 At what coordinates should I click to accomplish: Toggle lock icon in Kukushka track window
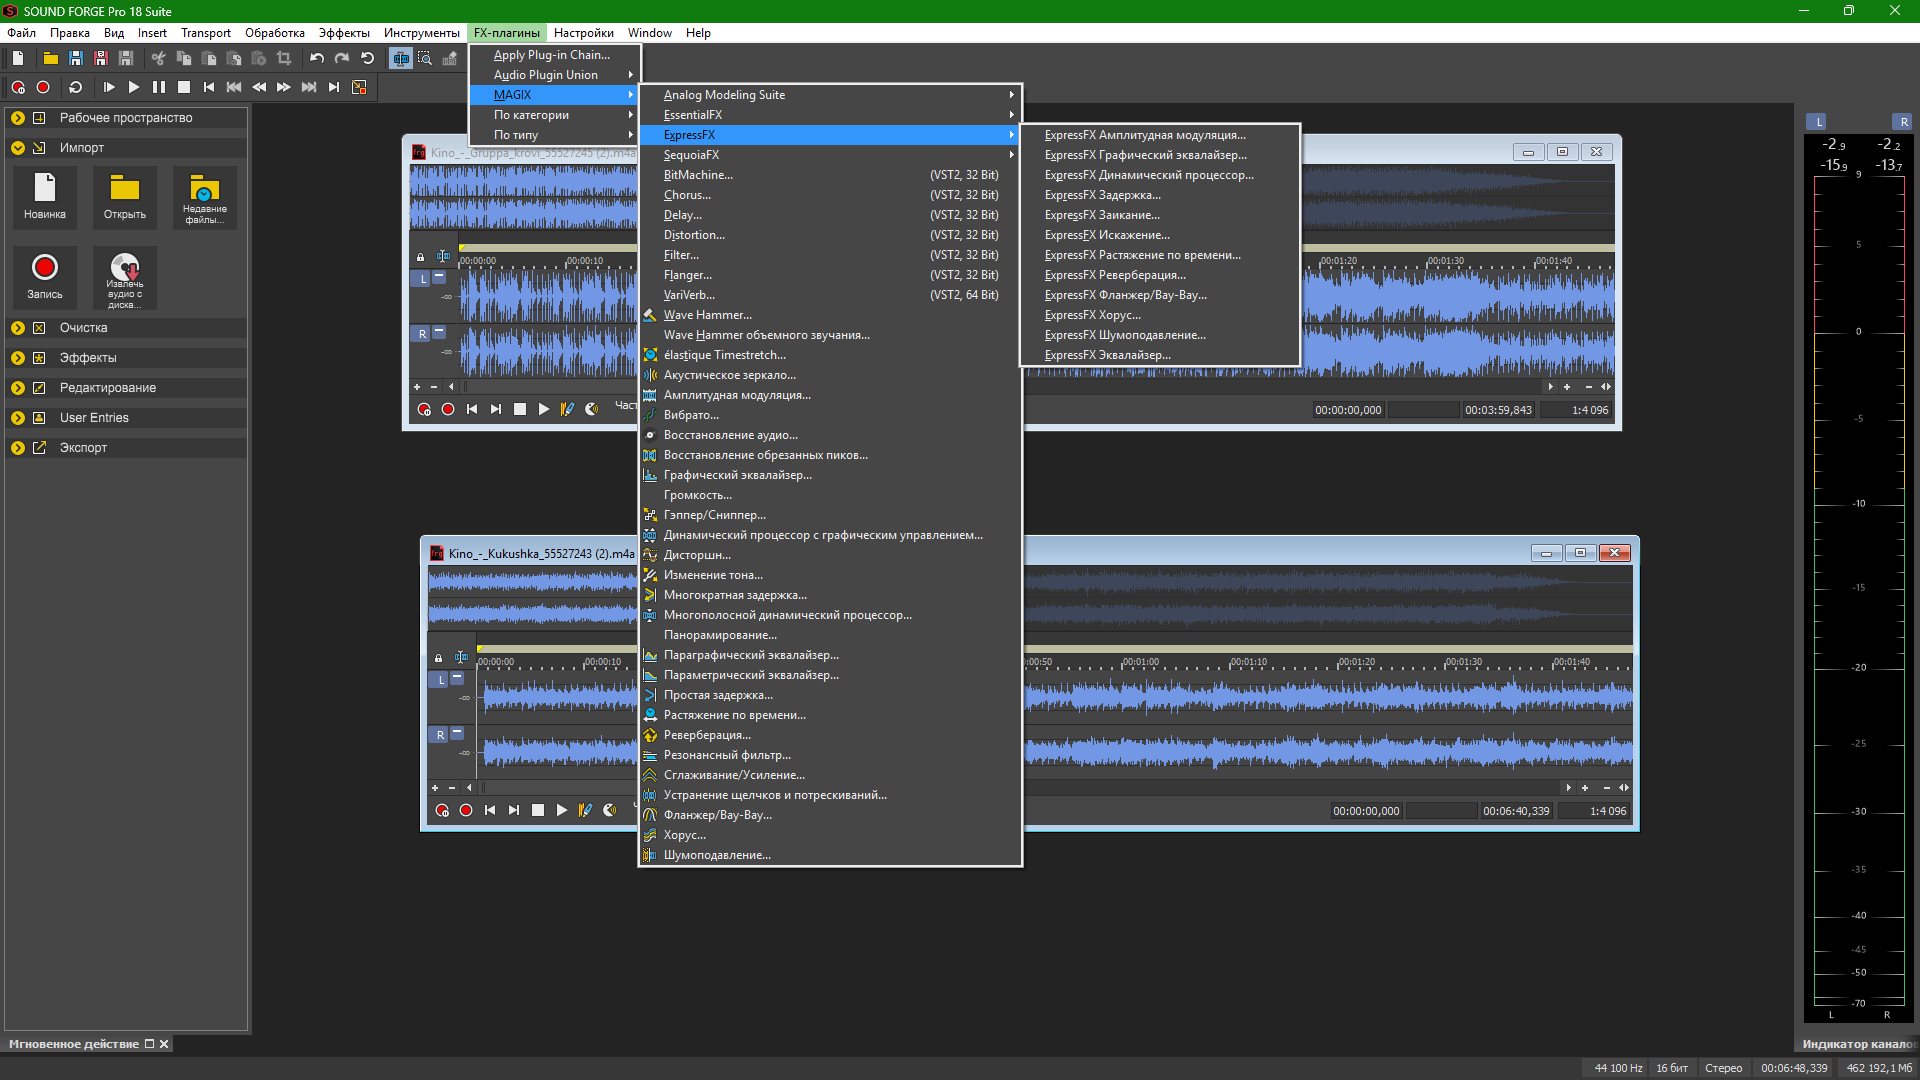pyautogui.click(x=438, y=658)
